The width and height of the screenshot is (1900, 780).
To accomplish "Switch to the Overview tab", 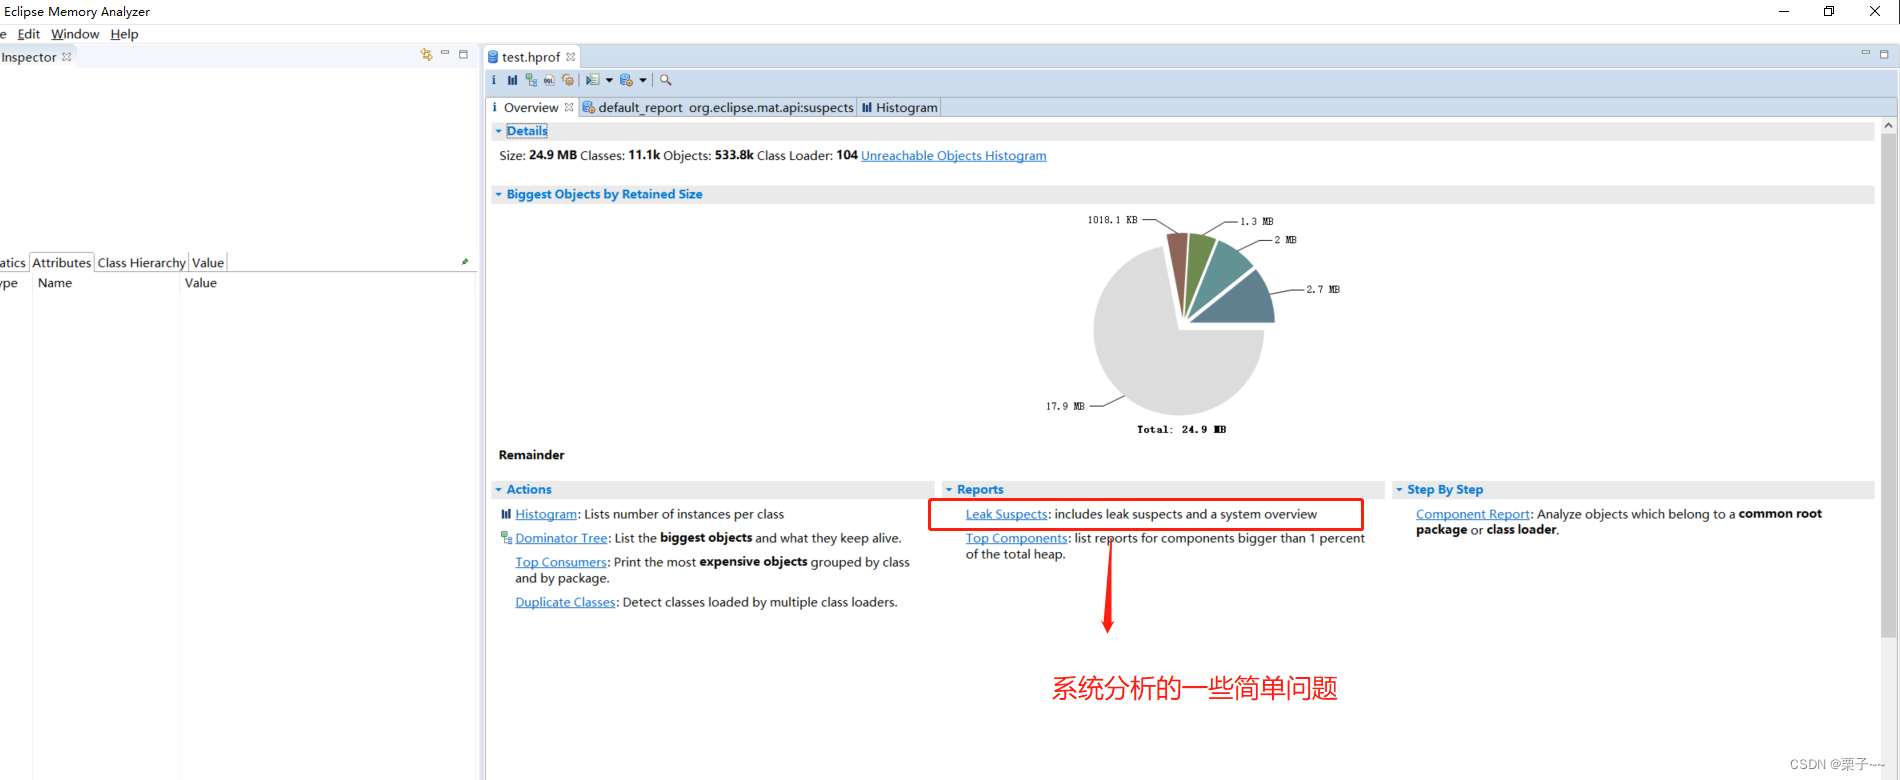I will pos(531,107).
